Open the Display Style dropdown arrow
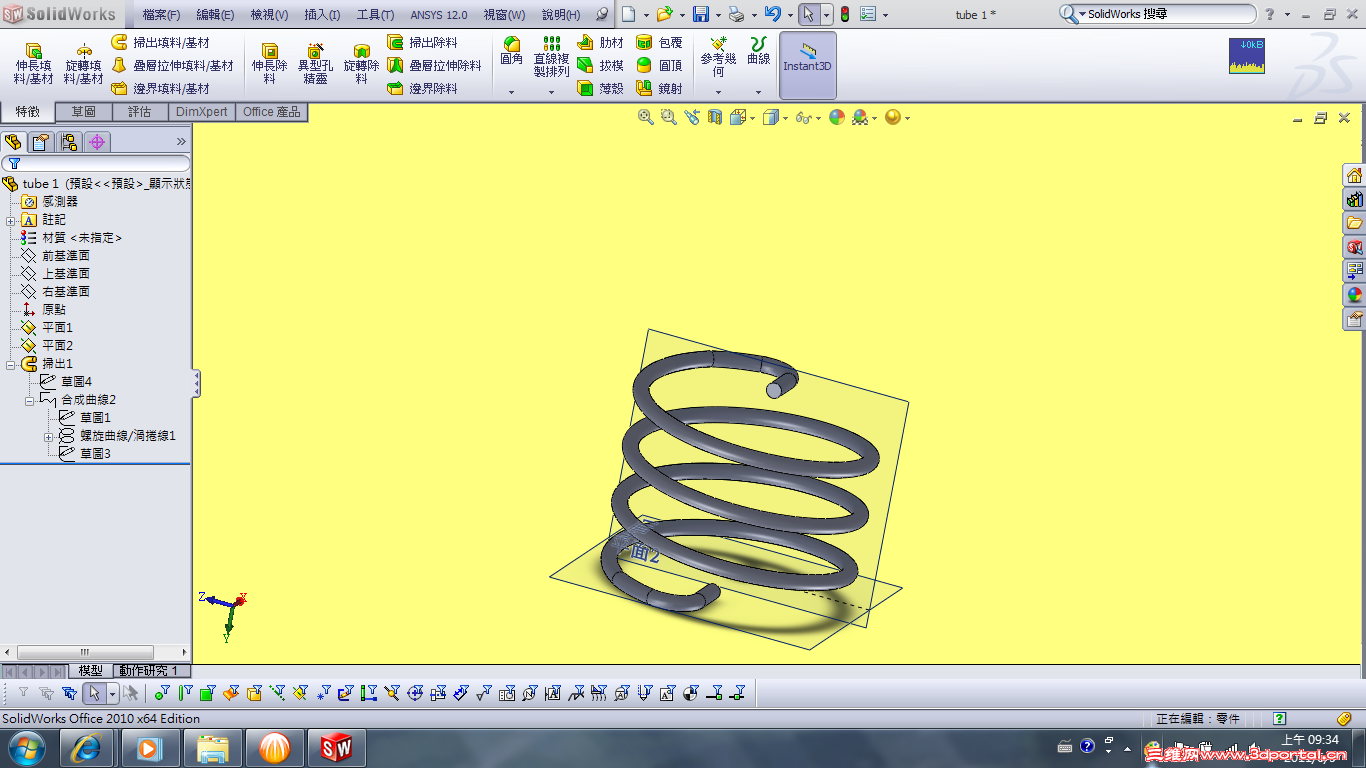Image resolution: width=1366 pixels, height=768 pixels. tap(786, 117)
